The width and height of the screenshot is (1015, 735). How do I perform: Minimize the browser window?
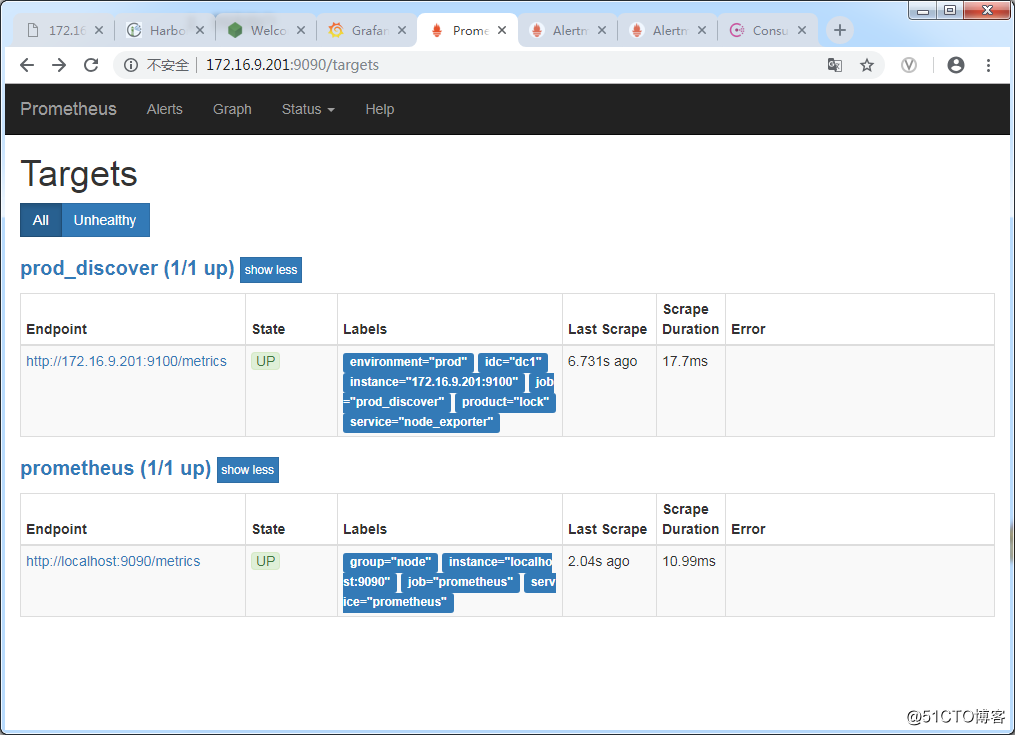[x=922, y=10]
